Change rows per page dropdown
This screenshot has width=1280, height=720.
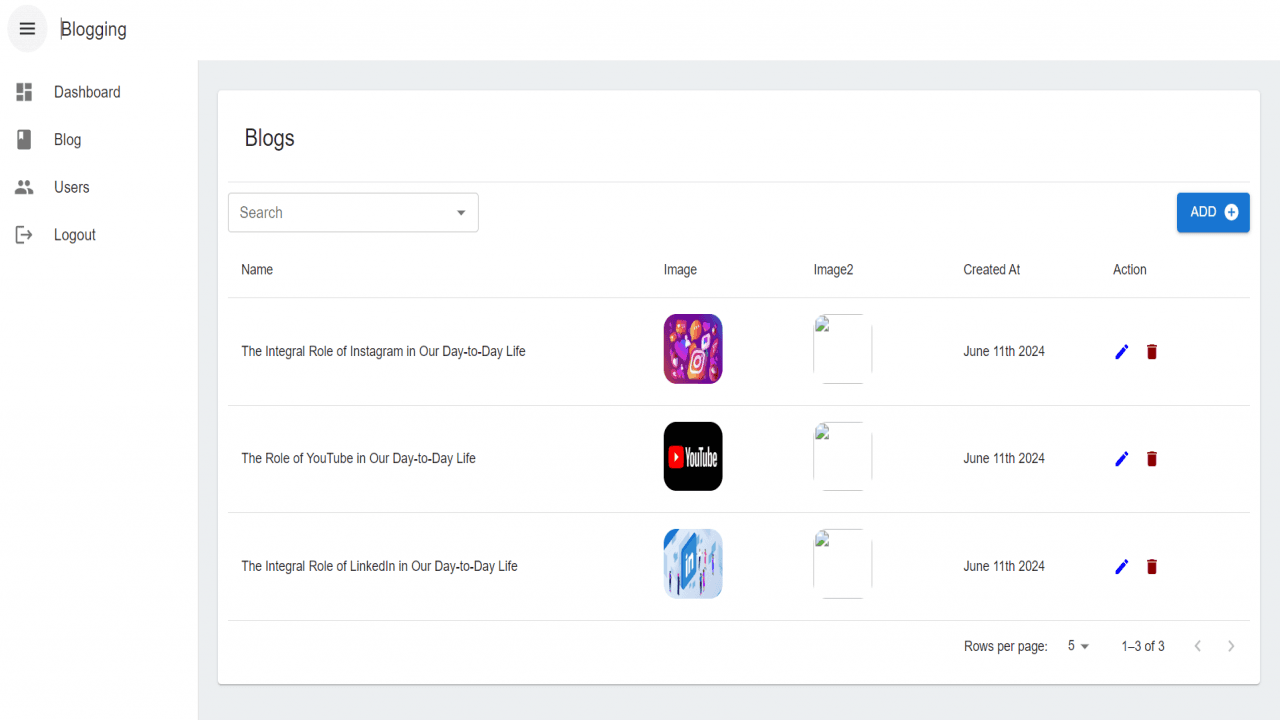1078,646
